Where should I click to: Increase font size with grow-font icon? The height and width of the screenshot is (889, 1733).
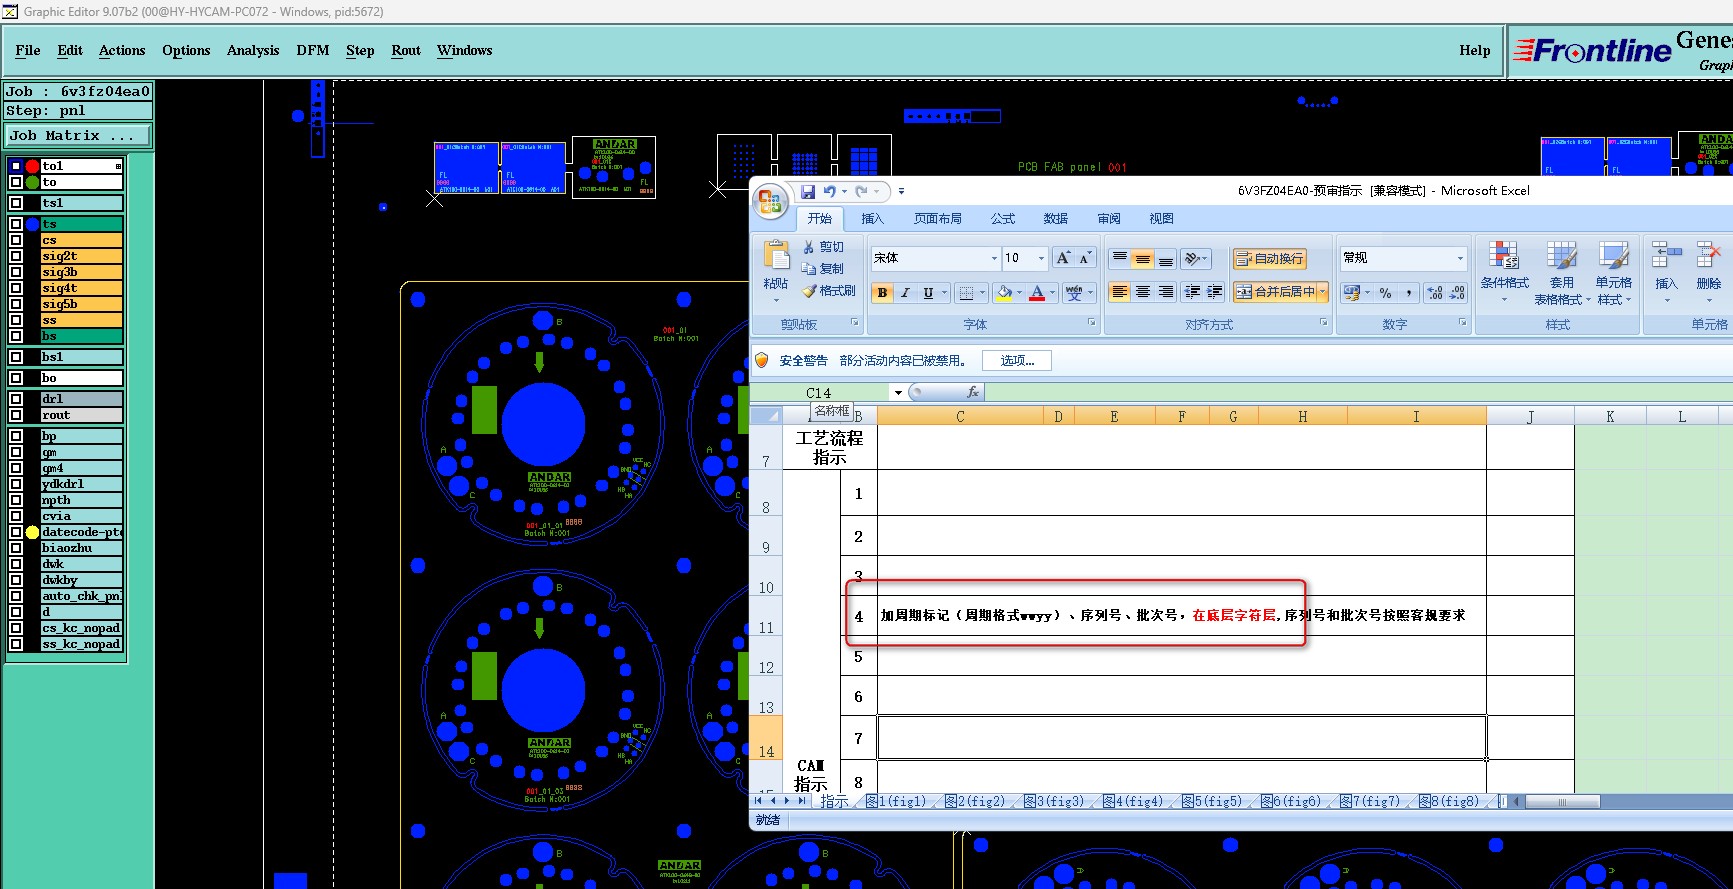tap(1063, 258)
